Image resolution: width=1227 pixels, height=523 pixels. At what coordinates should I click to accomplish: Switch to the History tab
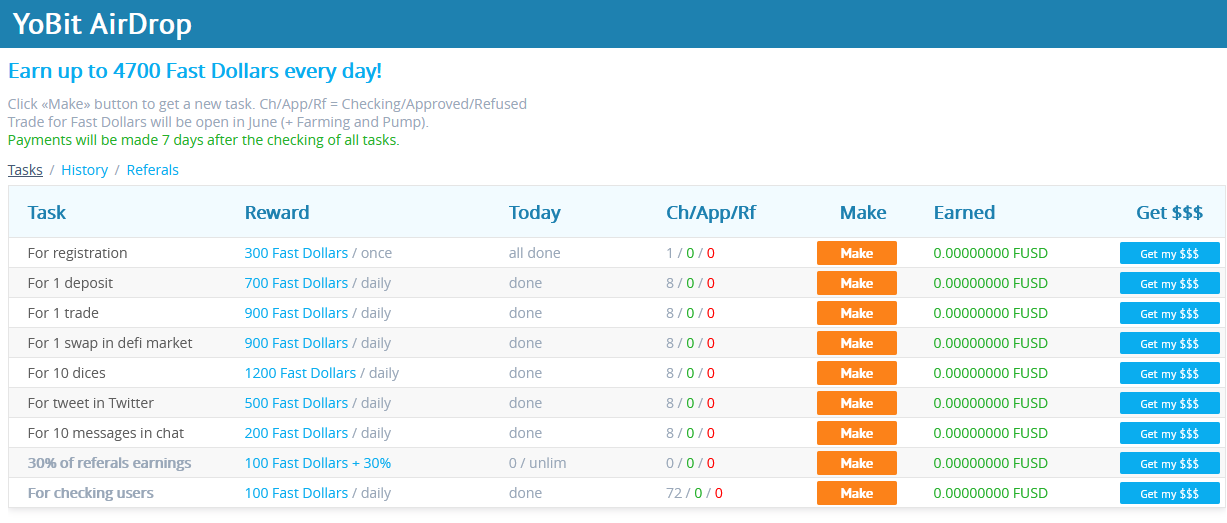(85, 170)
